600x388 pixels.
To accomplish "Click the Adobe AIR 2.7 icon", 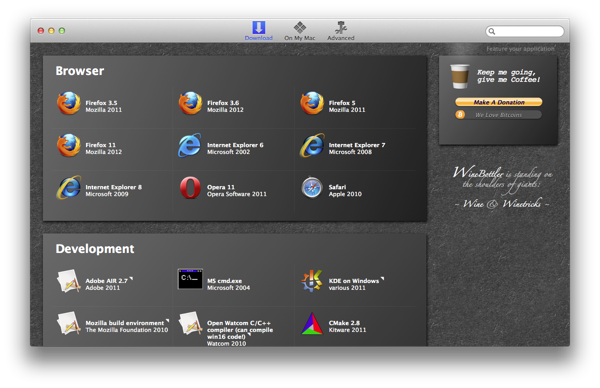I will pos(69,281).
